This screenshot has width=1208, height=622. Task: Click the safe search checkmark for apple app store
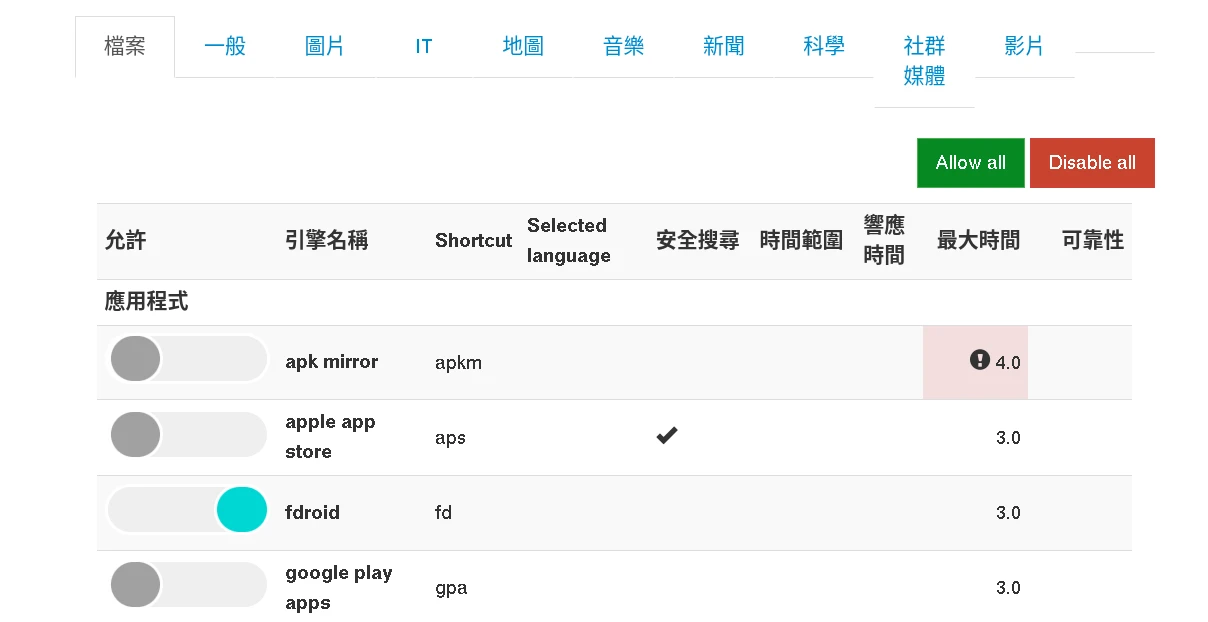click(x=667, y=436)
